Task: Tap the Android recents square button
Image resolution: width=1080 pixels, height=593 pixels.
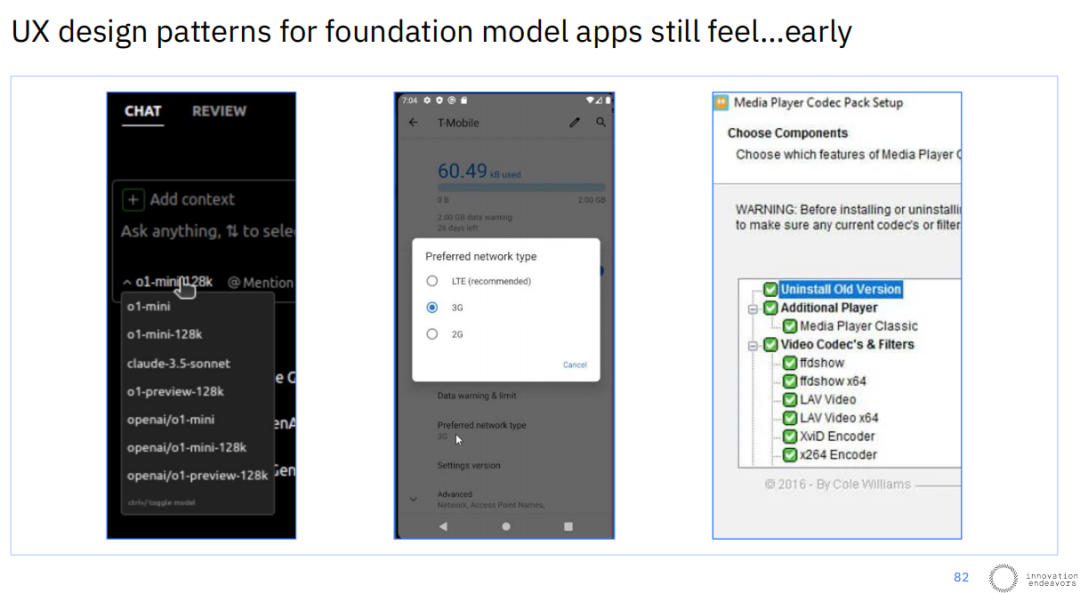Action: coord(568,526)
